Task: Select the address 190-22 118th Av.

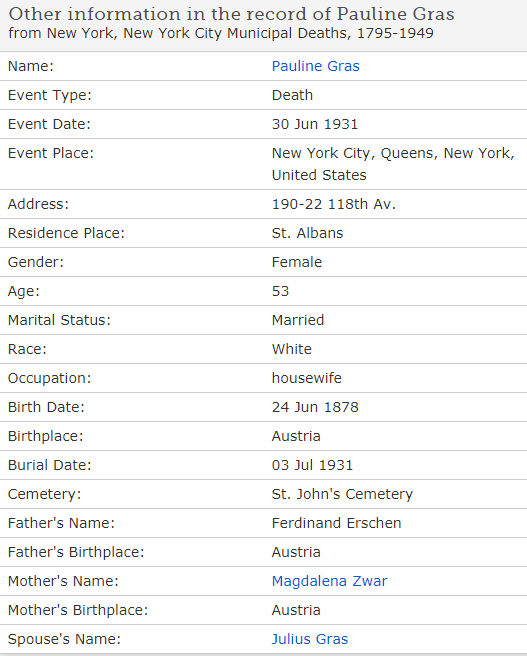Action: [334, 204]
